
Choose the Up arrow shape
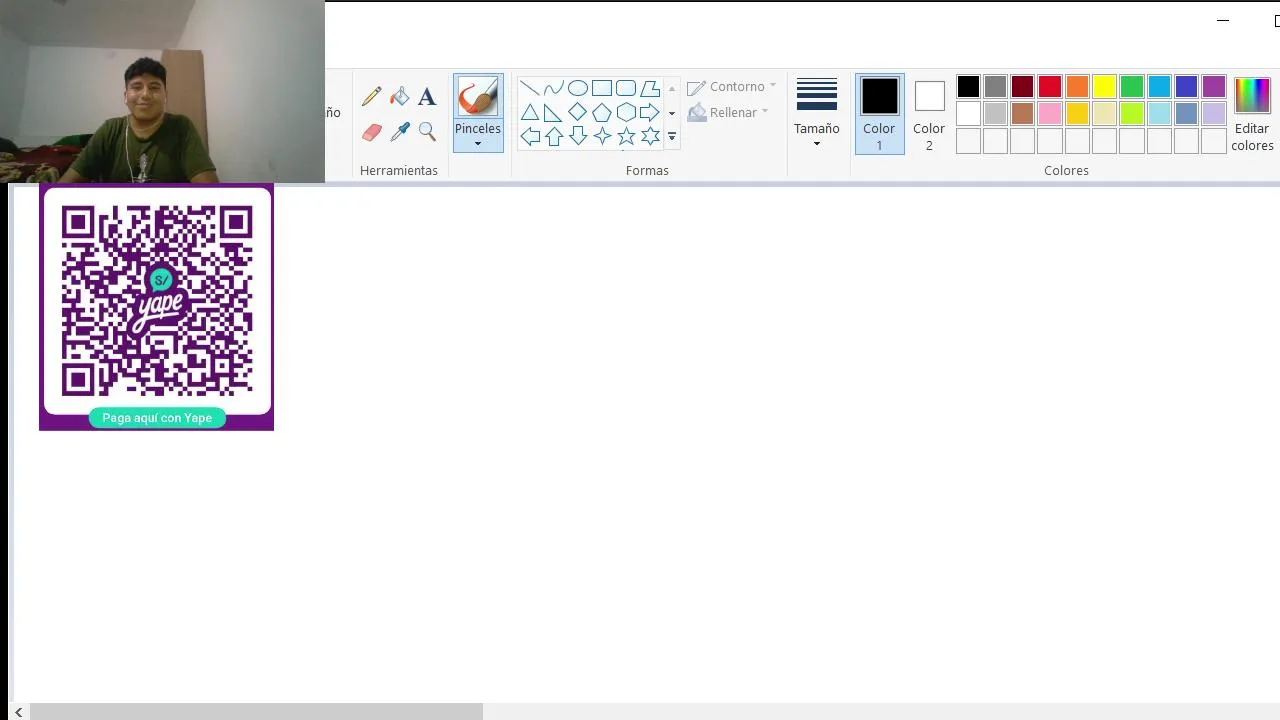554,136
